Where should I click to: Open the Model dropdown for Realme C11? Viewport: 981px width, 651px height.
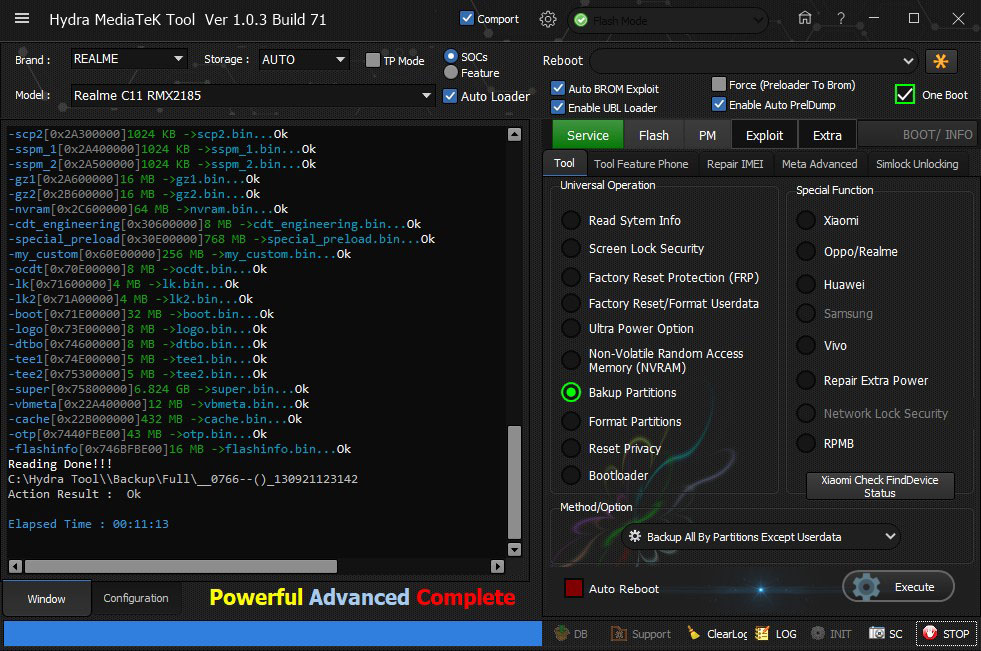[252, 96]
